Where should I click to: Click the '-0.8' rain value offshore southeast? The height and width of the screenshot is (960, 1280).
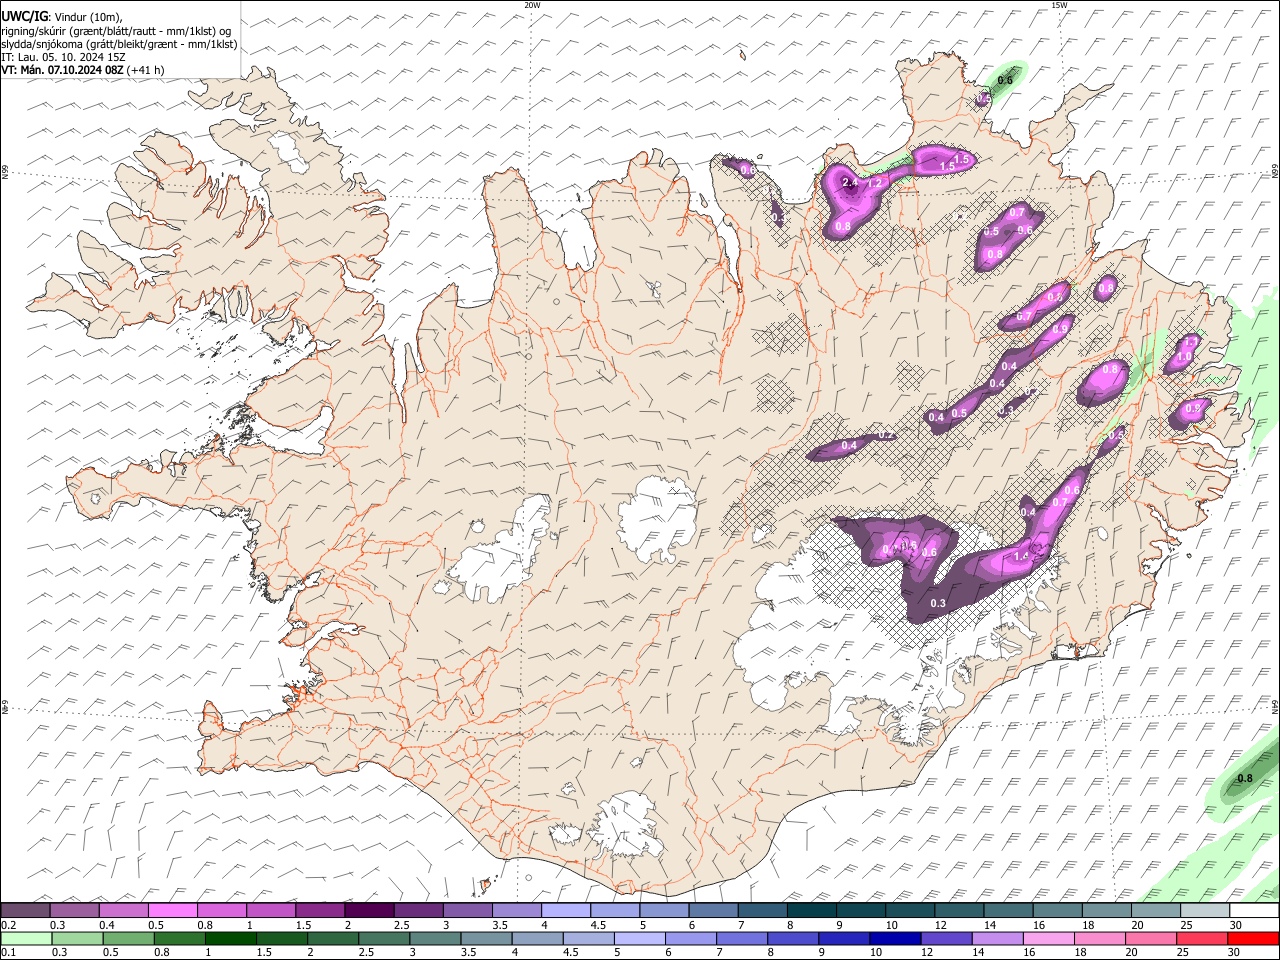pos(1243,779)
